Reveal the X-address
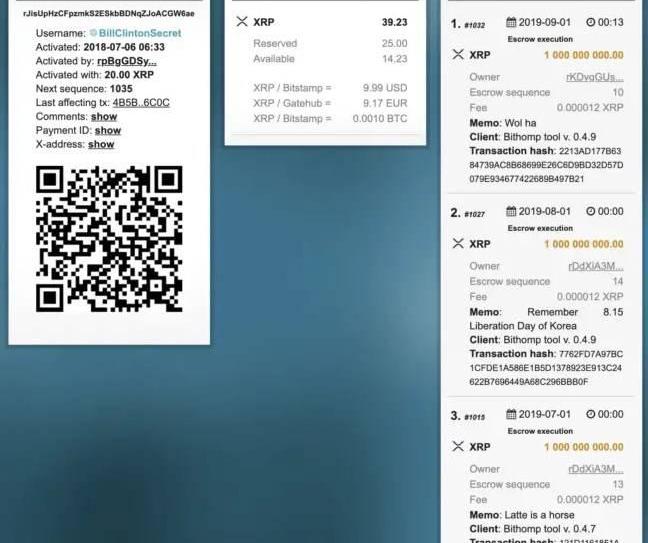Viewport: 648px width, 543px height. point(101,144)
